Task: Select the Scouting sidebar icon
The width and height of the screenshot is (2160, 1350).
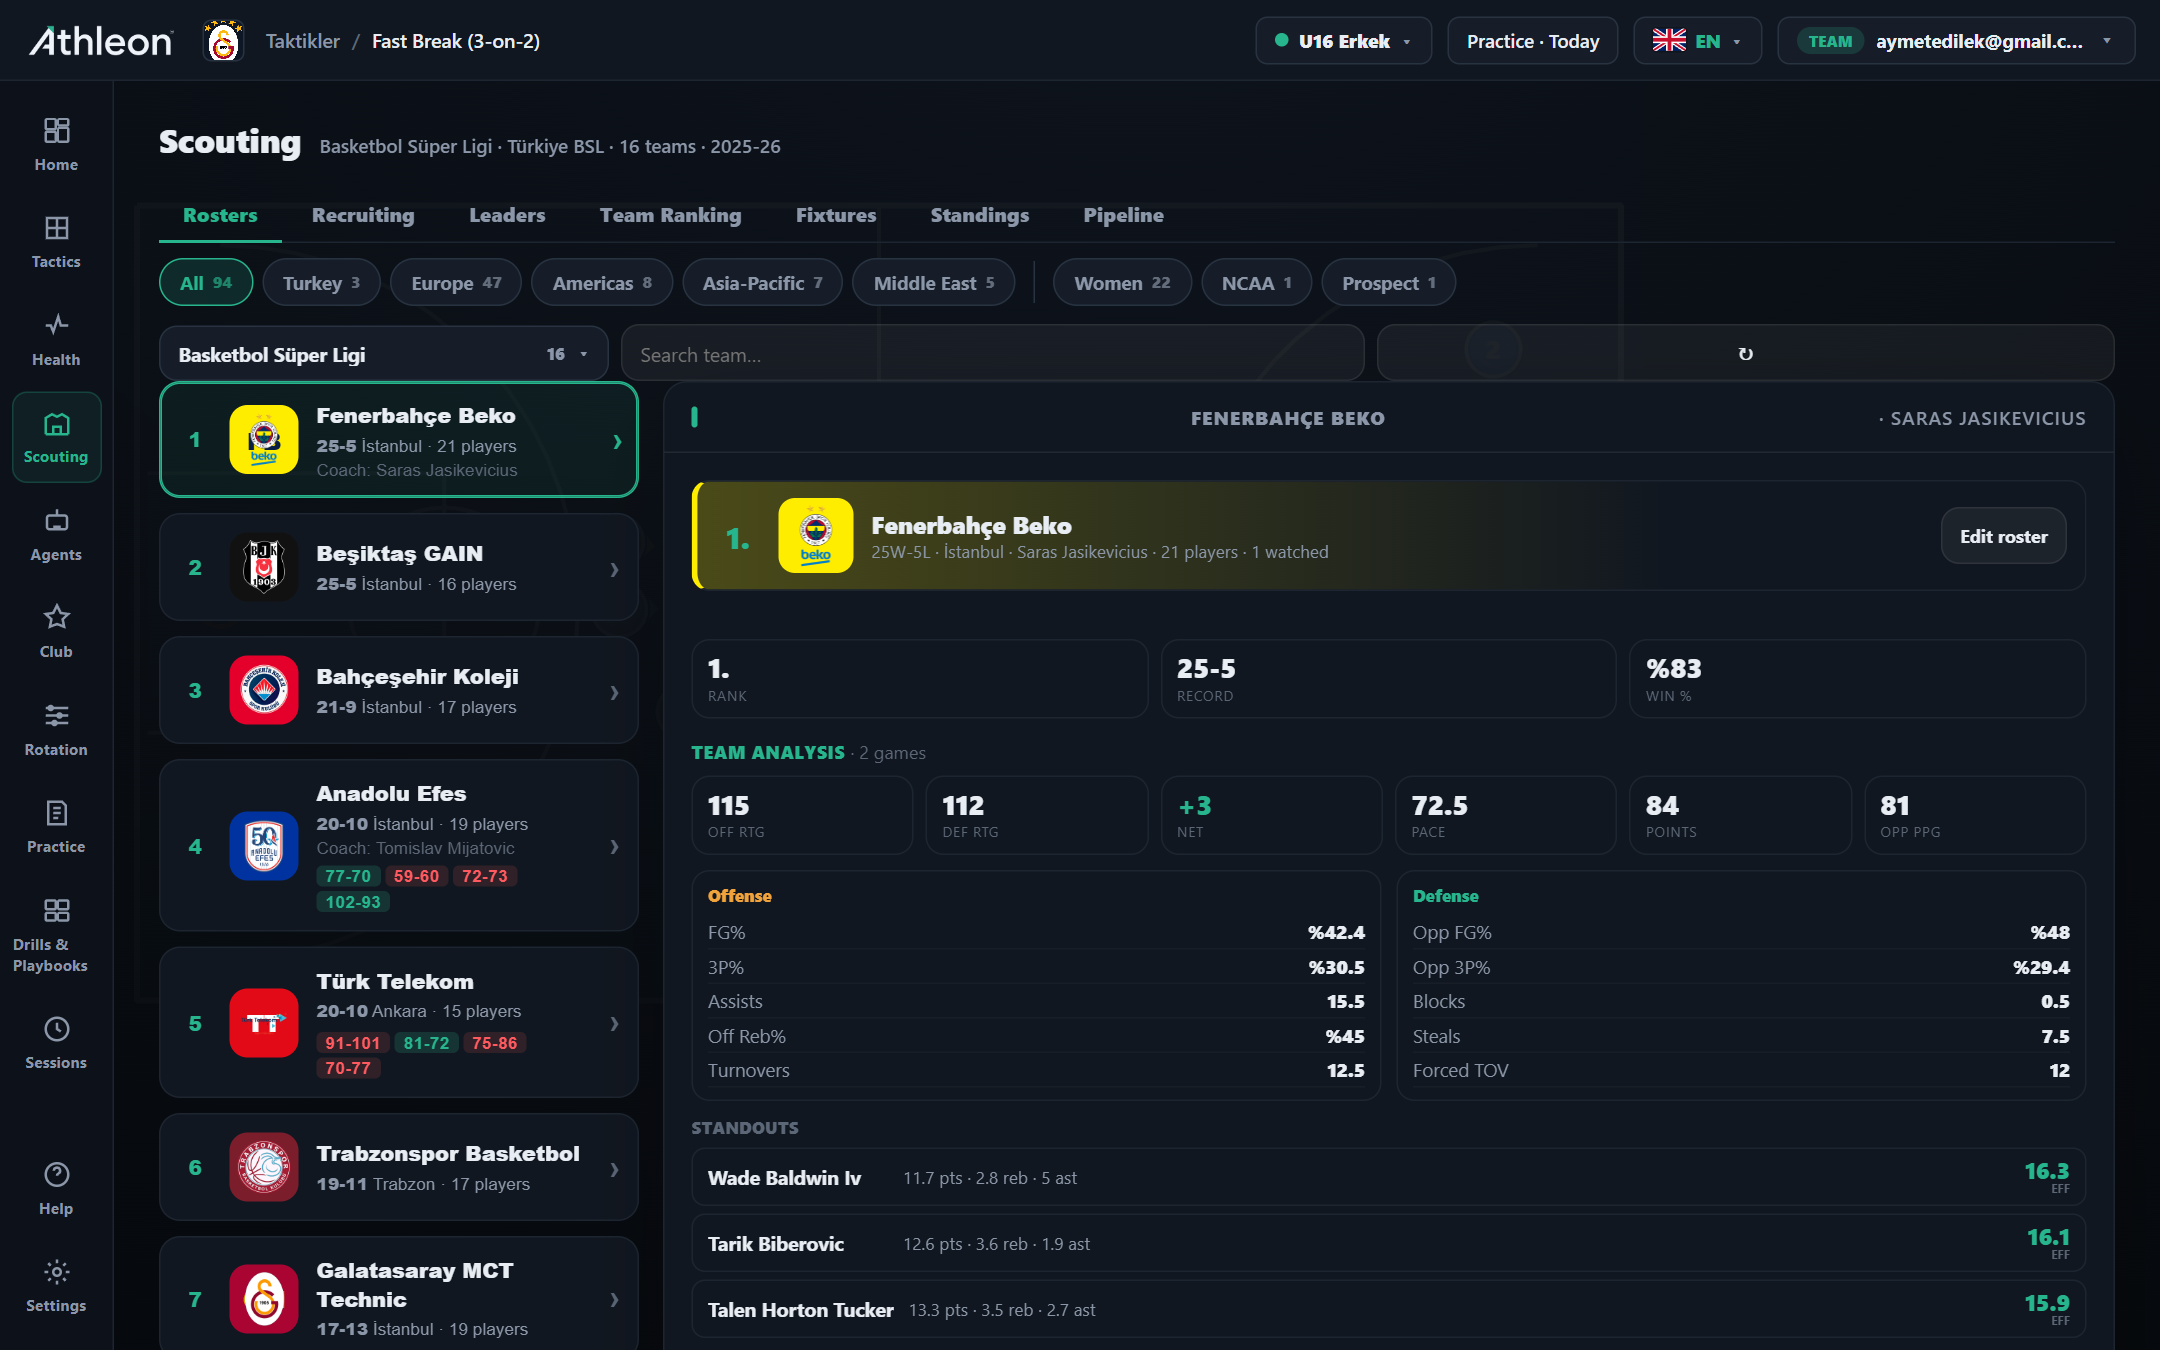Action: [x=56, y=424]
